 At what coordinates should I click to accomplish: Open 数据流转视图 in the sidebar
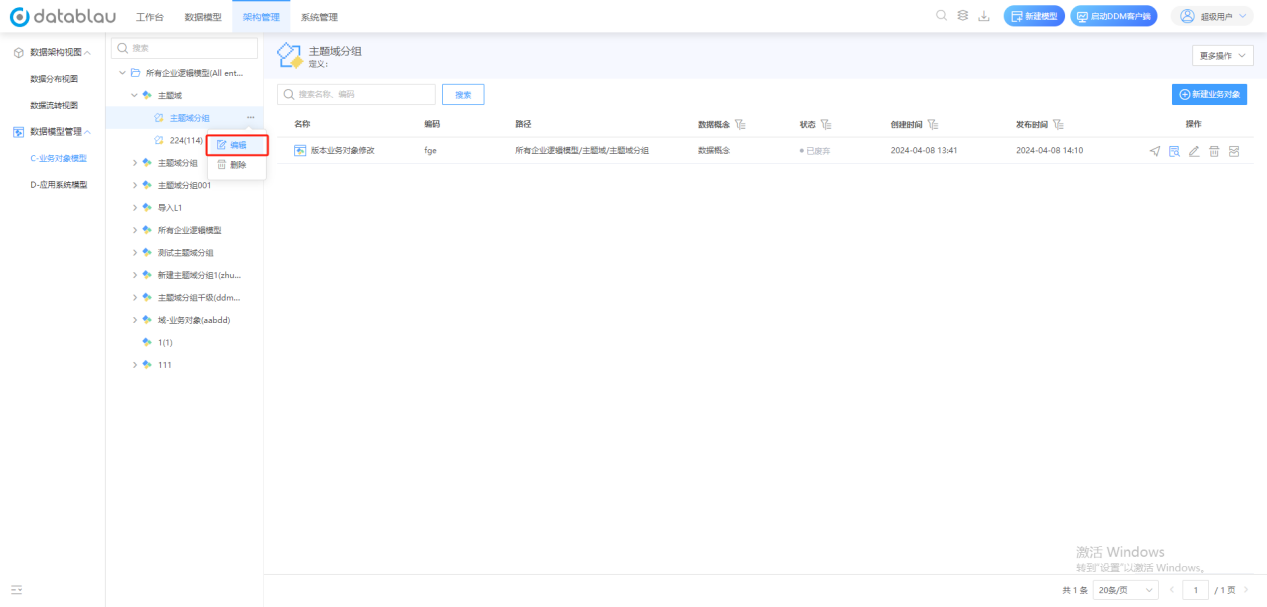(x=54, y=105)
